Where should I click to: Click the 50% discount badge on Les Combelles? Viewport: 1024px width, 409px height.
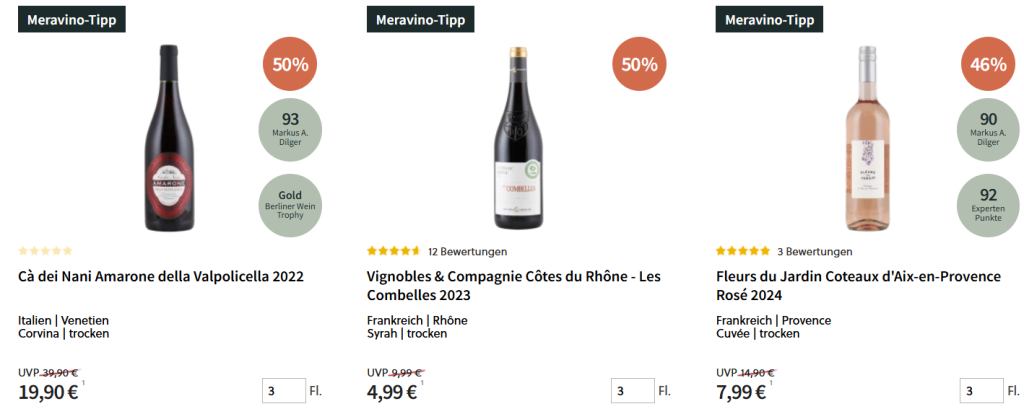click(x=639, y=64)
